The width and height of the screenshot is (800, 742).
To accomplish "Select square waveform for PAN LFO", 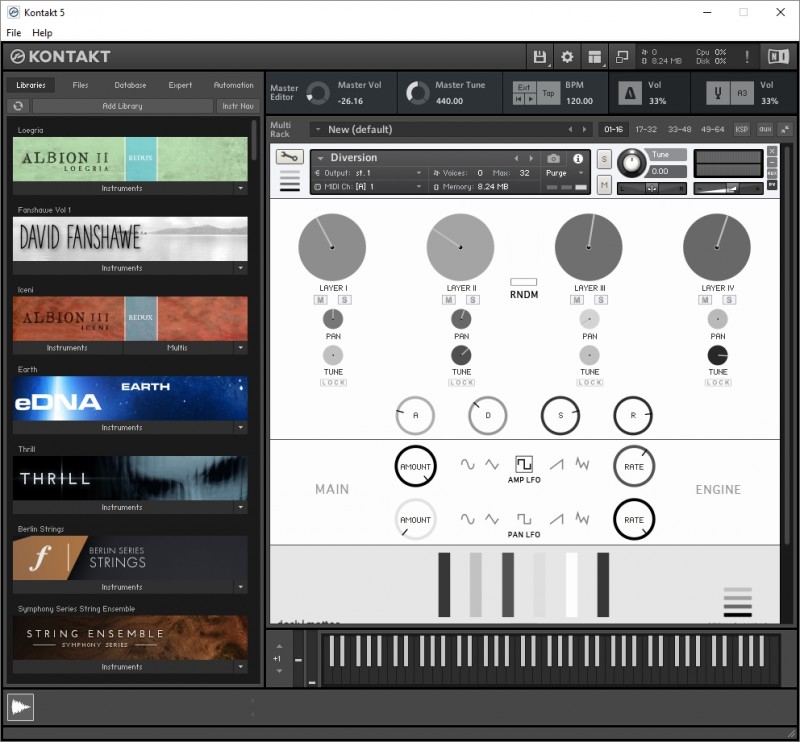I will pos(523,519).
